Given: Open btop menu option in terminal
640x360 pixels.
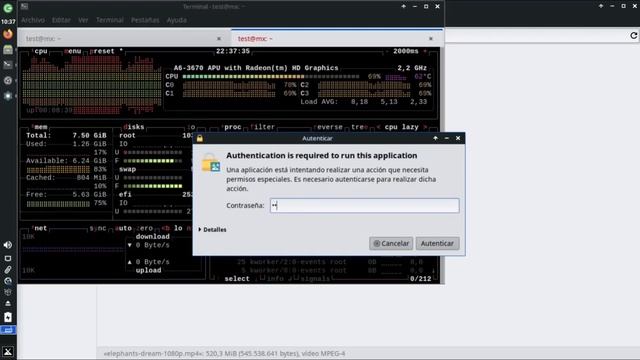Looking at the screenshot, I should [x=73, y=51].
